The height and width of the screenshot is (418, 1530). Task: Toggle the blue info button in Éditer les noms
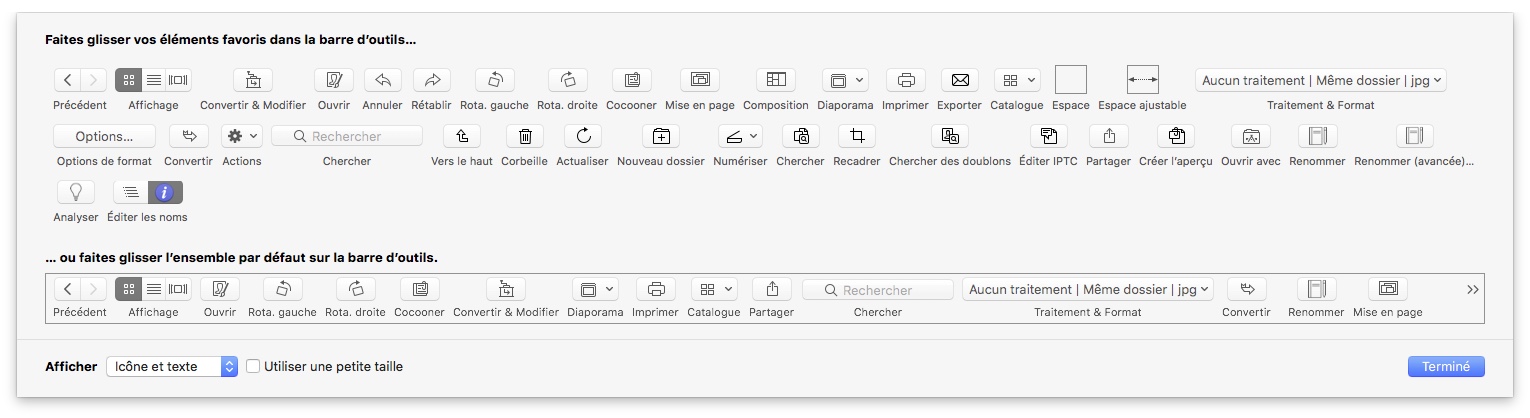click(x=165, y=192)
